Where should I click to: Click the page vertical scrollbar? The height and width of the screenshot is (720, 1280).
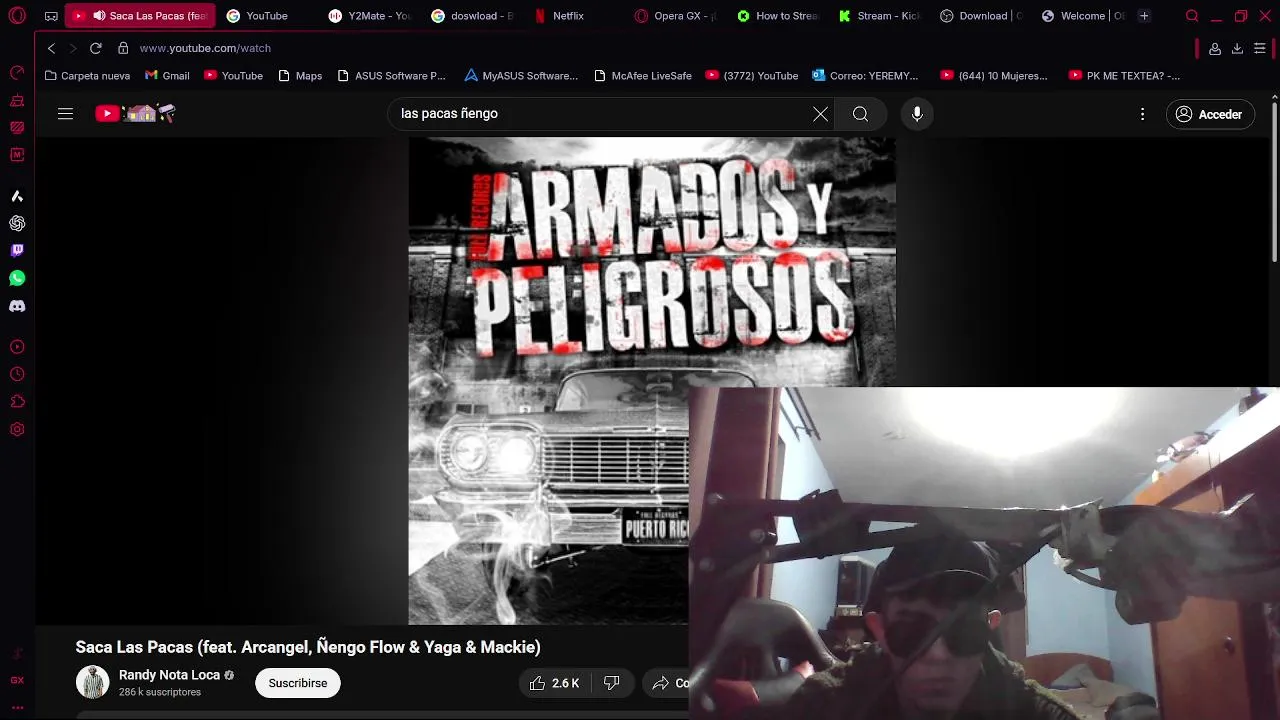(x=1275, y=180)
